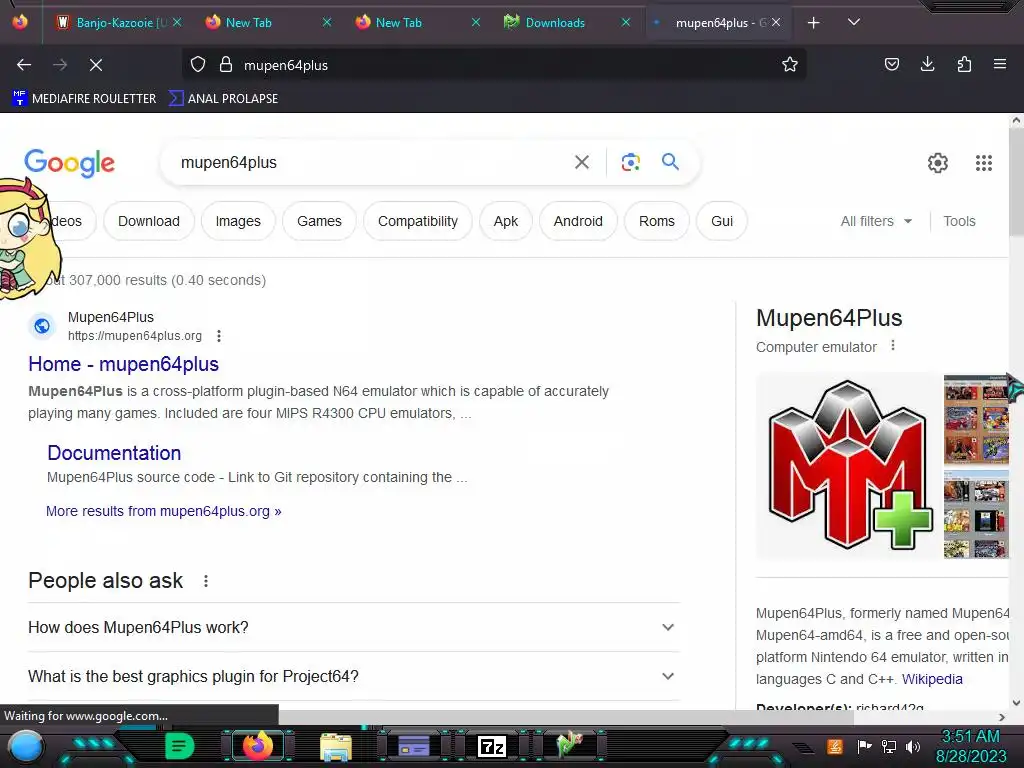Screen dimensions: 1024x768
Task: Filter results by Android
Action: tap(578, 221)
